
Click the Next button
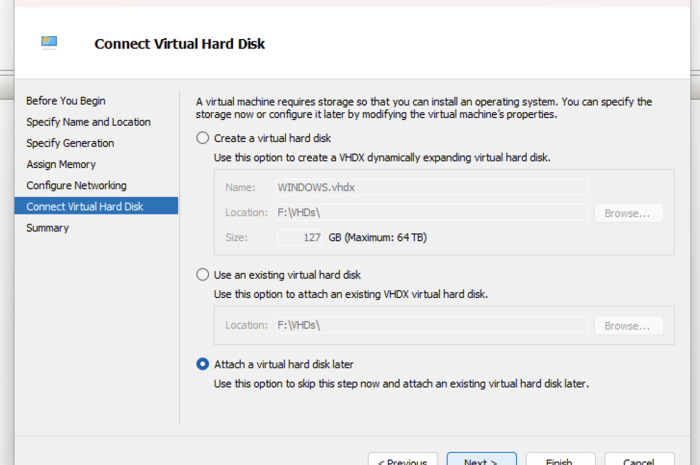481,461
